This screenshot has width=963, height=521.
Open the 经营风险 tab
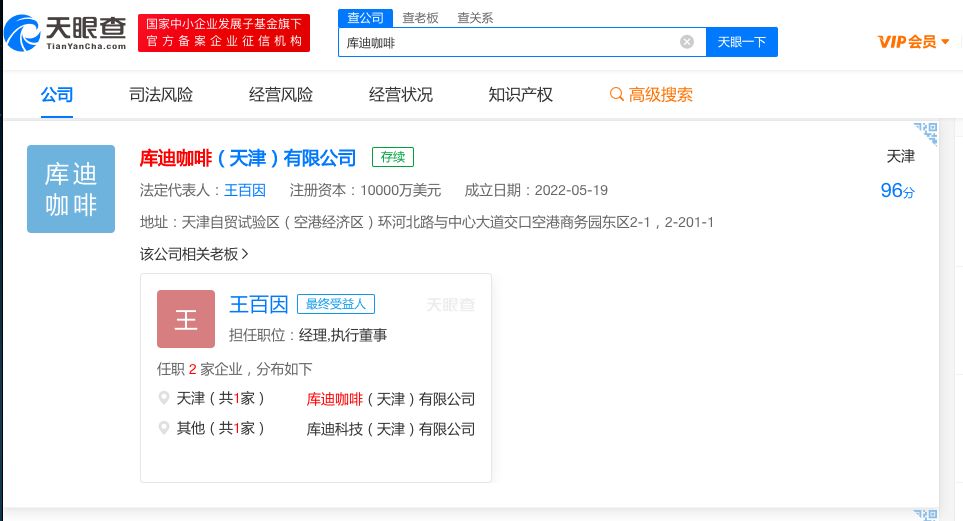click(281, 95)
